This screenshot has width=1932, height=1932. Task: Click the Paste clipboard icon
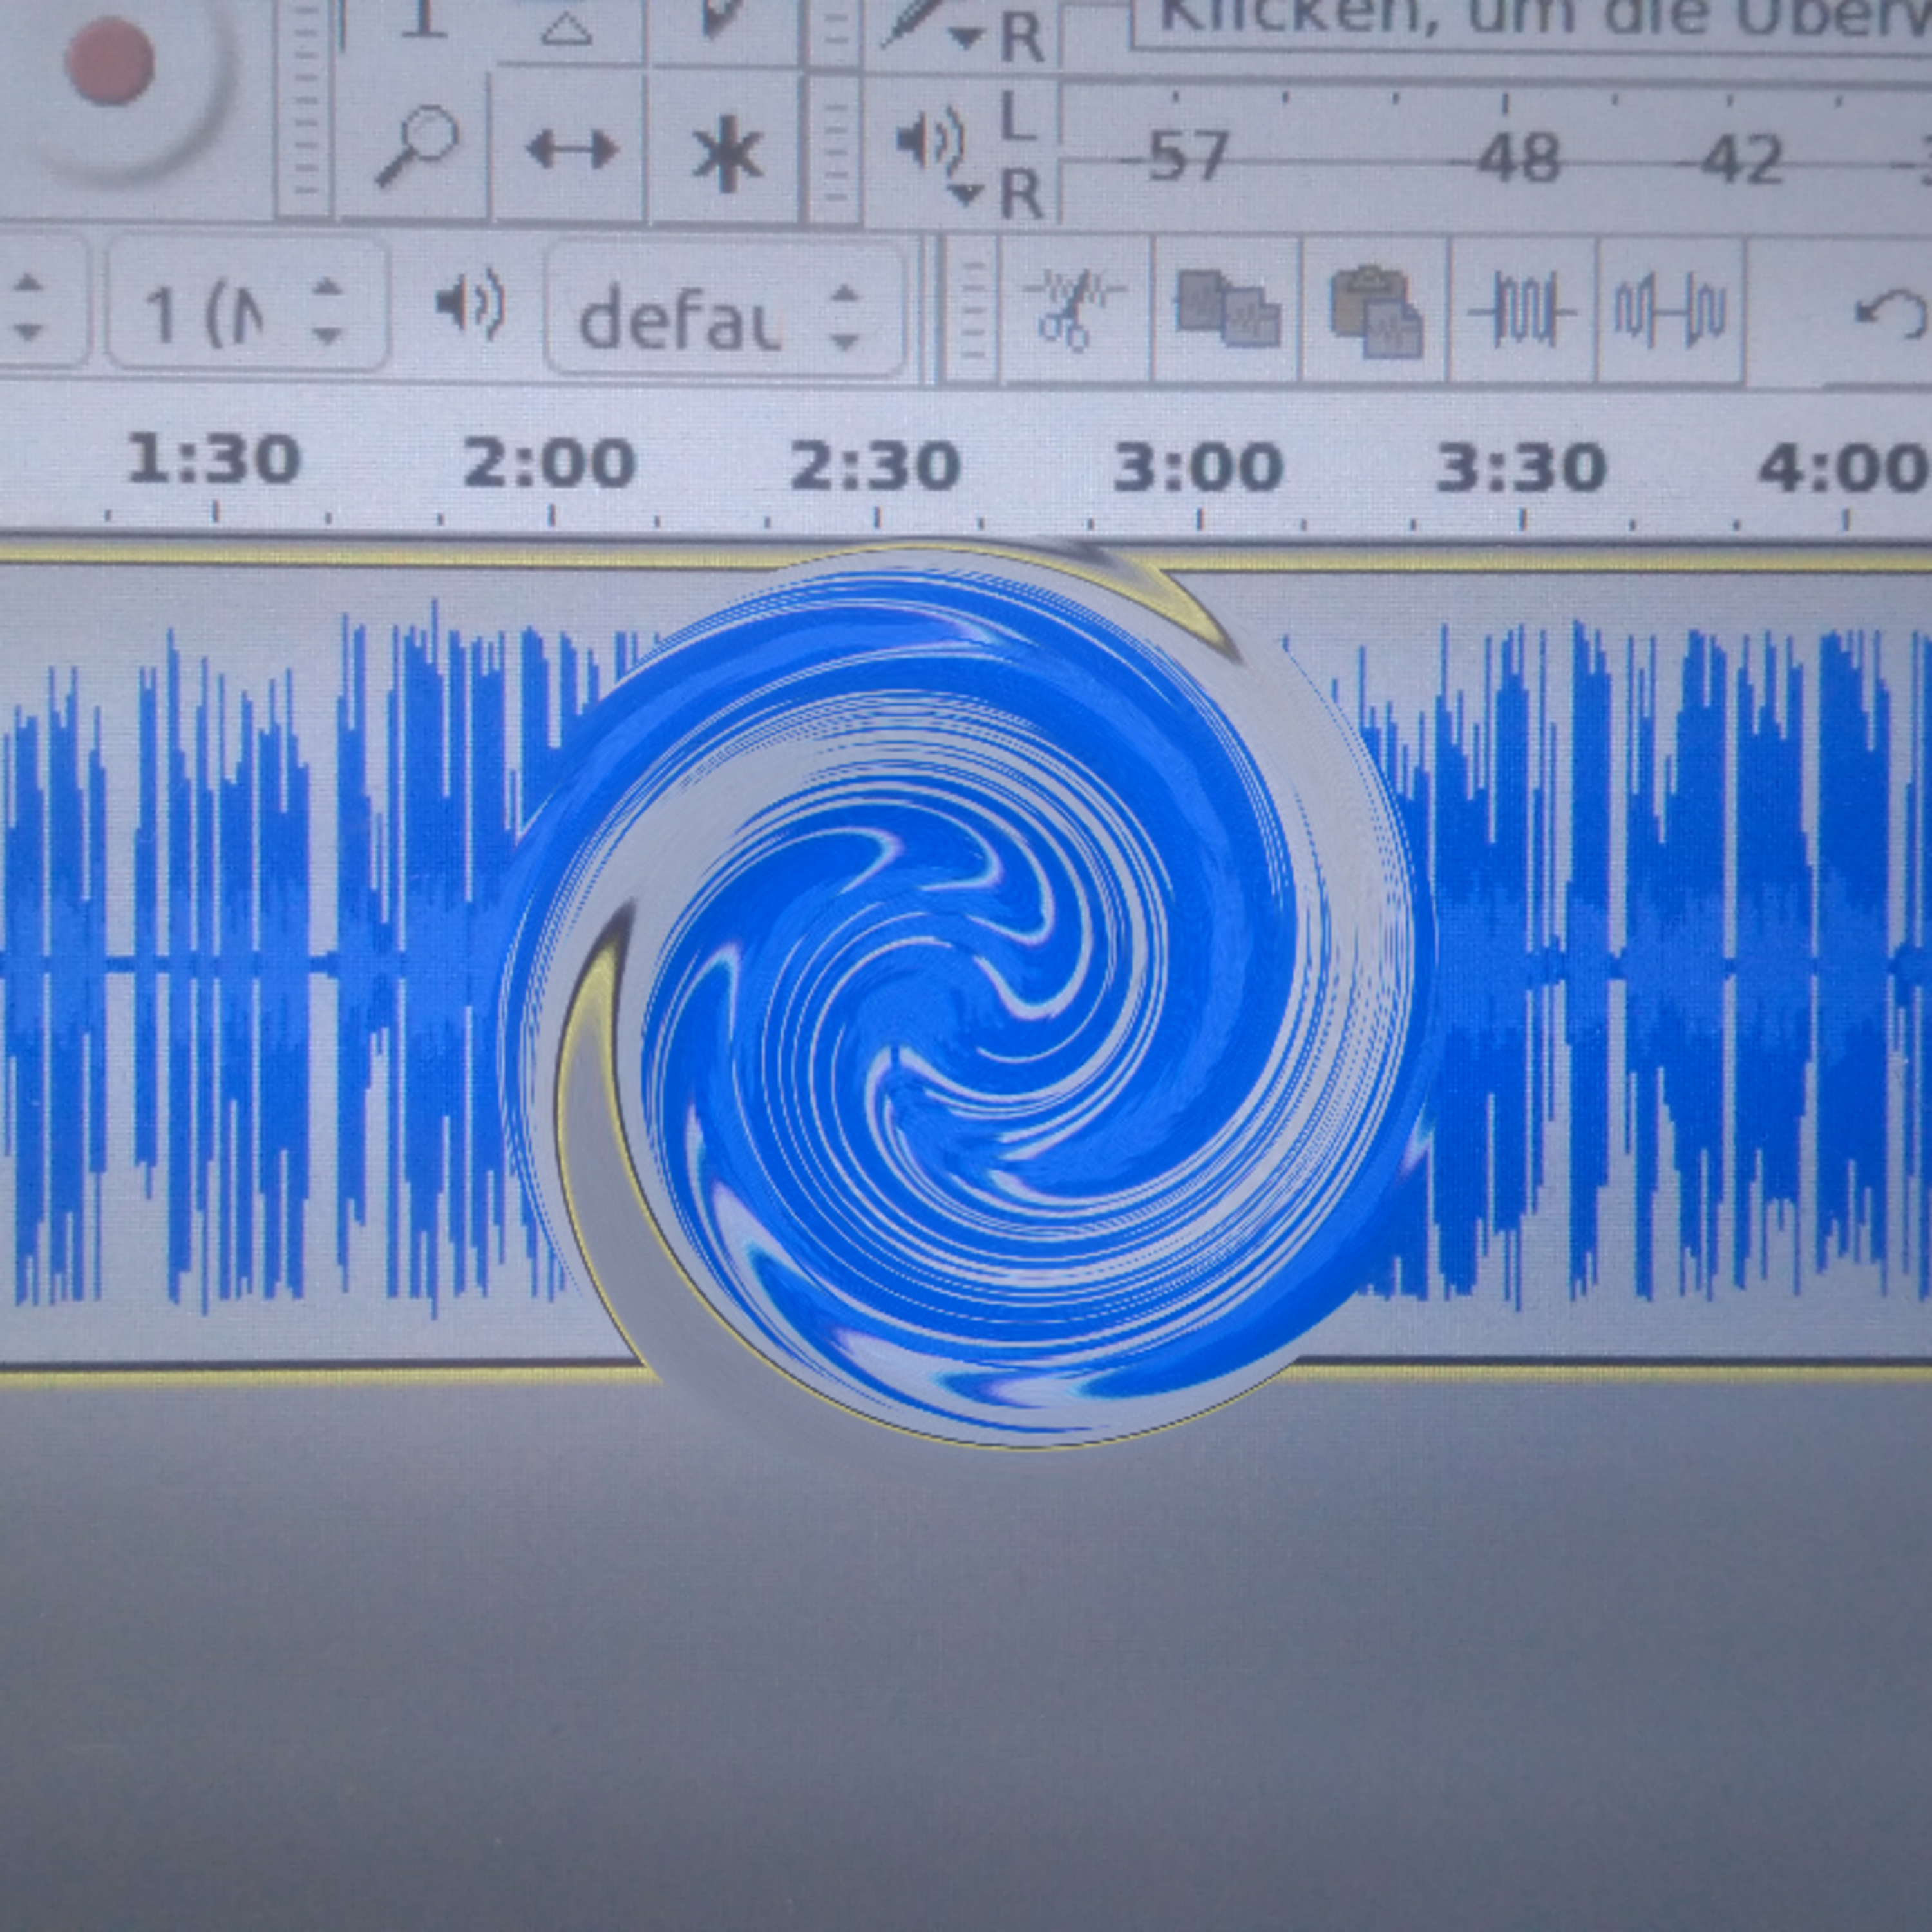tap(1375, 311)
